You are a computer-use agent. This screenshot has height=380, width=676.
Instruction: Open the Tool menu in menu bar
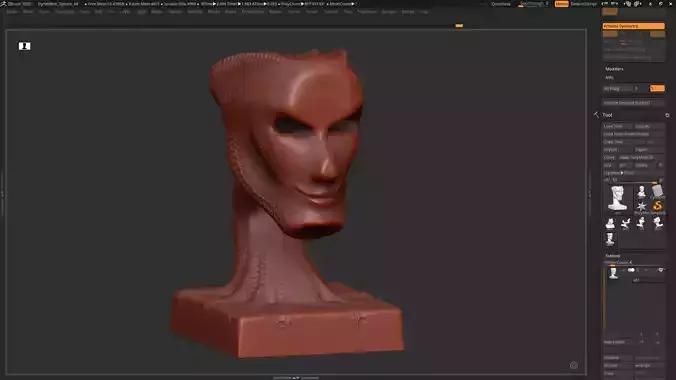coord(348,12)
